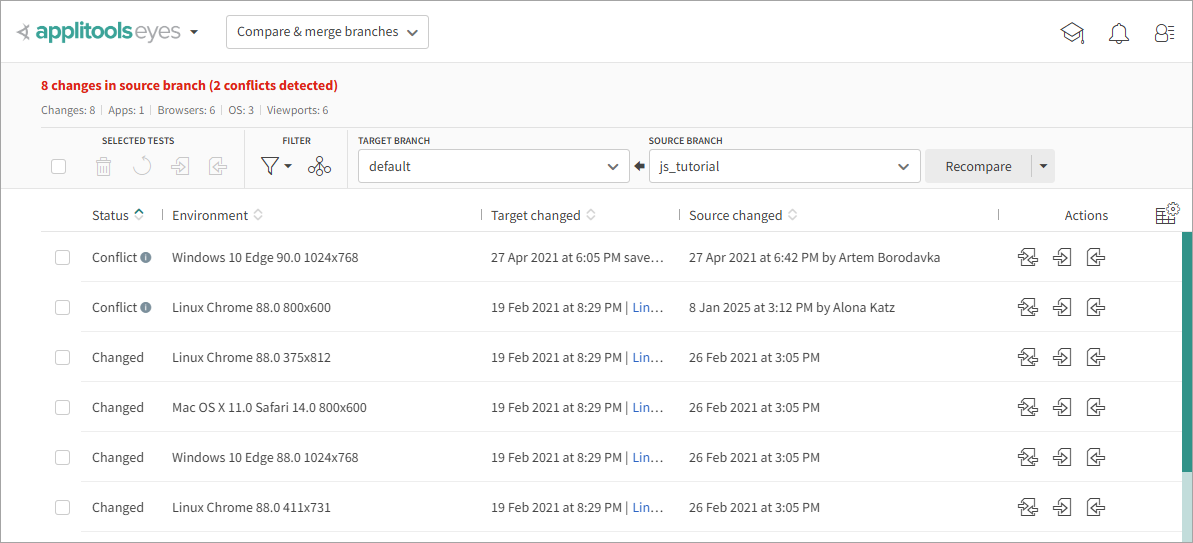Open the user account menu icon
Screen dimensions: 1193x543
click(1164, 33)
